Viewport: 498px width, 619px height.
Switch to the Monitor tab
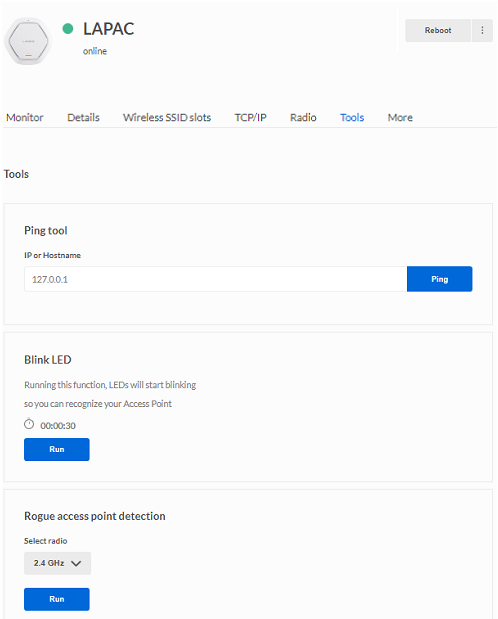[24, 118]
